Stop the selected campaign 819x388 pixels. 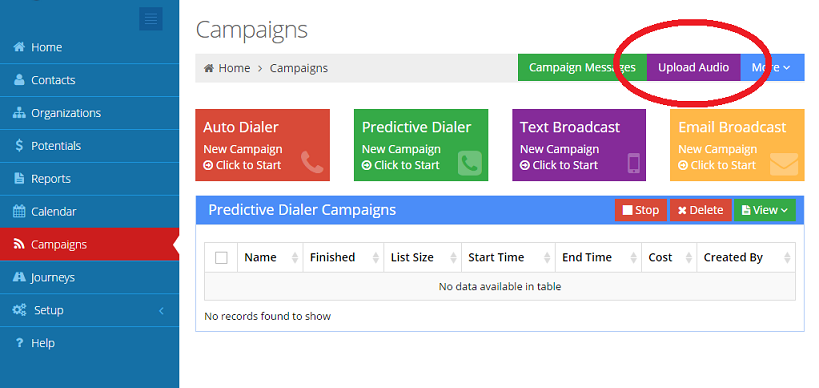(640, 210)
